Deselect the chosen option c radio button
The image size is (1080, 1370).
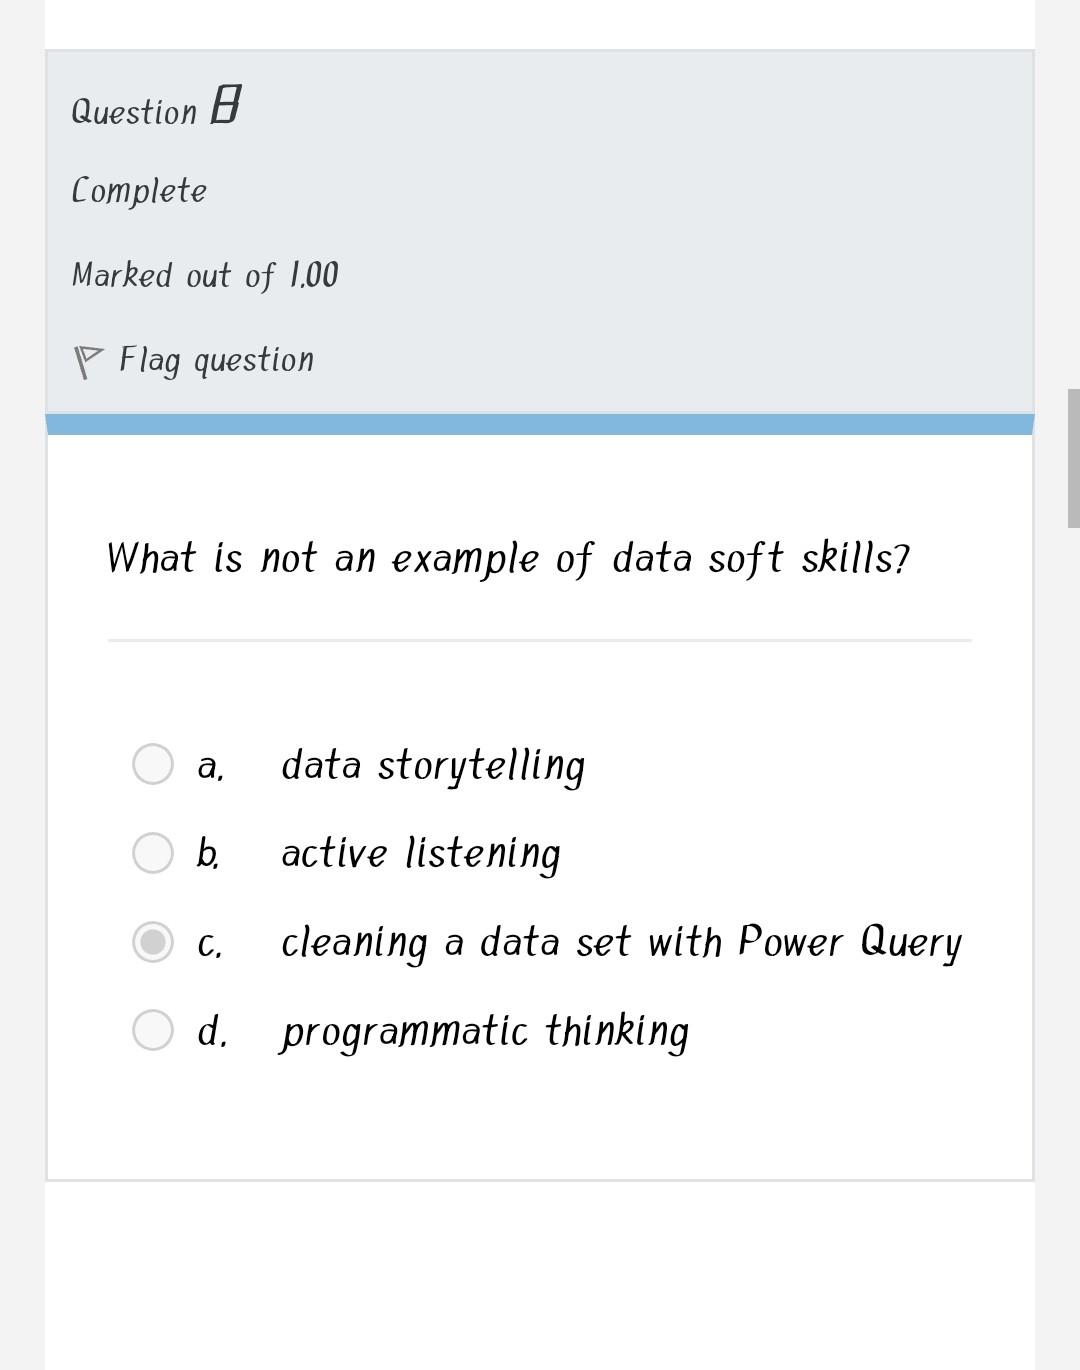click(x=154, y=941)
